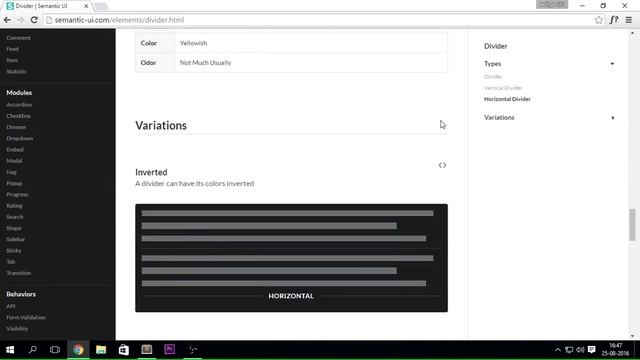The width and height of the screenshot is (640, 360).
Task: Open Dropdown module page
Action: [x=20, y=138]
